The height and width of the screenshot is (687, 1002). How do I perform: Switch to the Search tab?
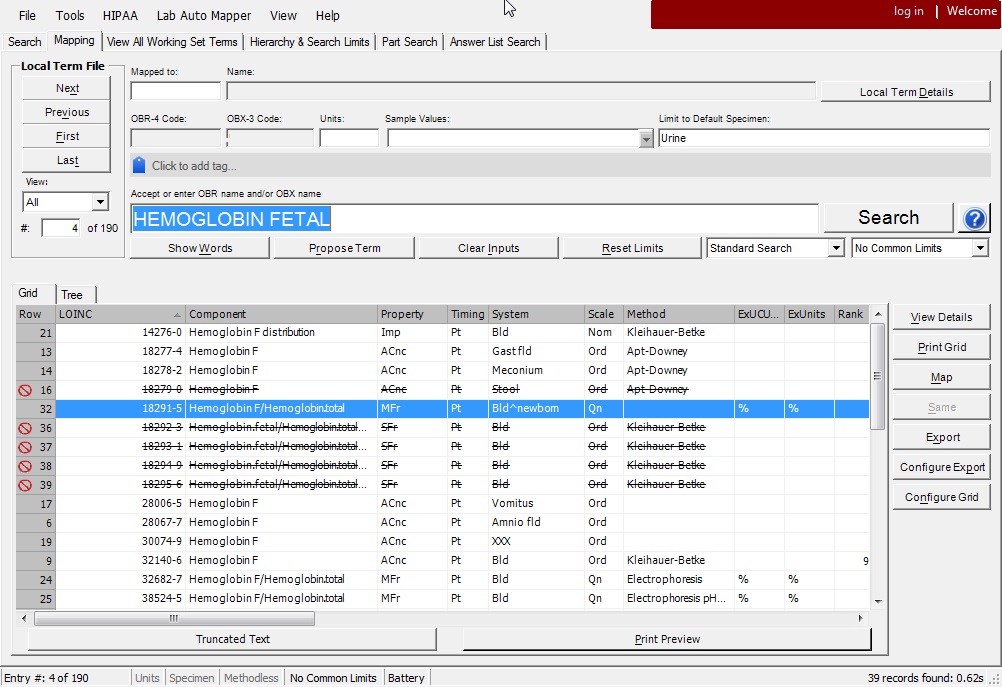click(24, 42)
